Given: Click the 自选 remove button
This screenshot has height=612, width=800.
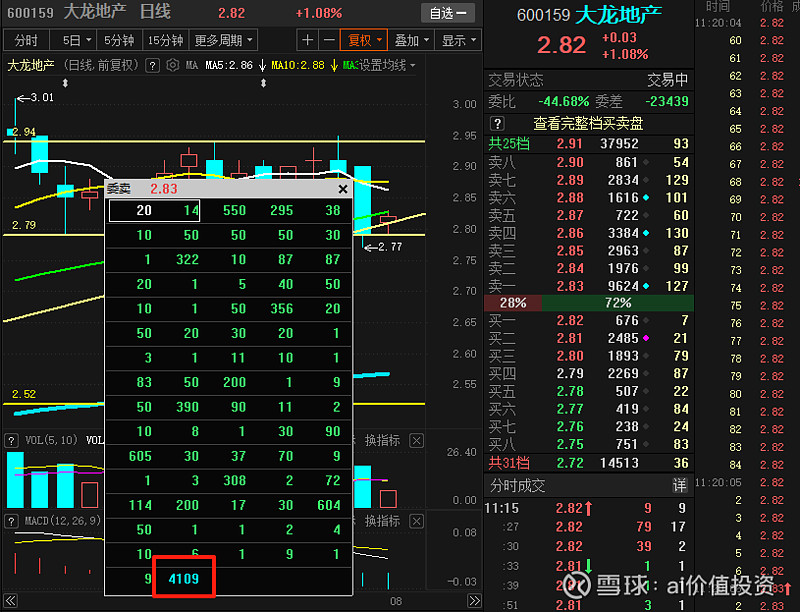Looking at the screenshot, I should click(448, 13).
